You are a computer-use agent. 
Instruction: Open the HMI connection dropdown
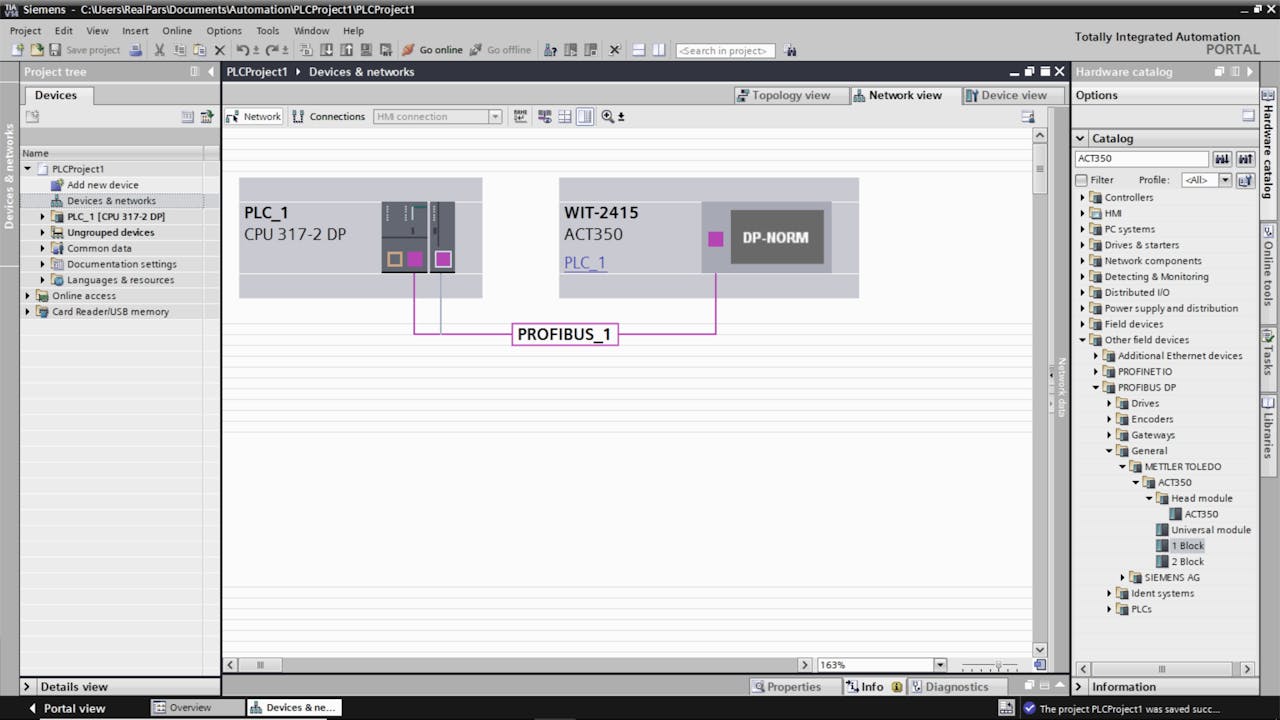pyautogui.click(x=494, y=117)
